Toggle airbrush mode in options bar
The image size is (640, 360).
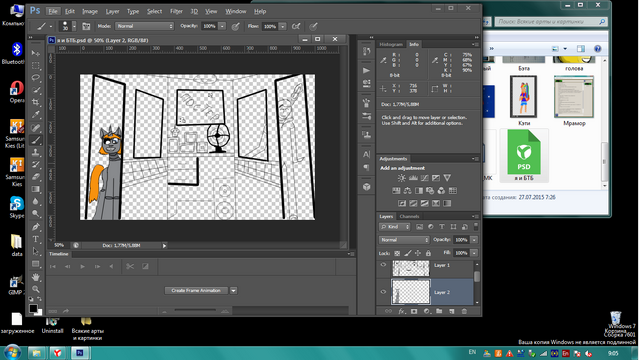(x=296, y=26)
